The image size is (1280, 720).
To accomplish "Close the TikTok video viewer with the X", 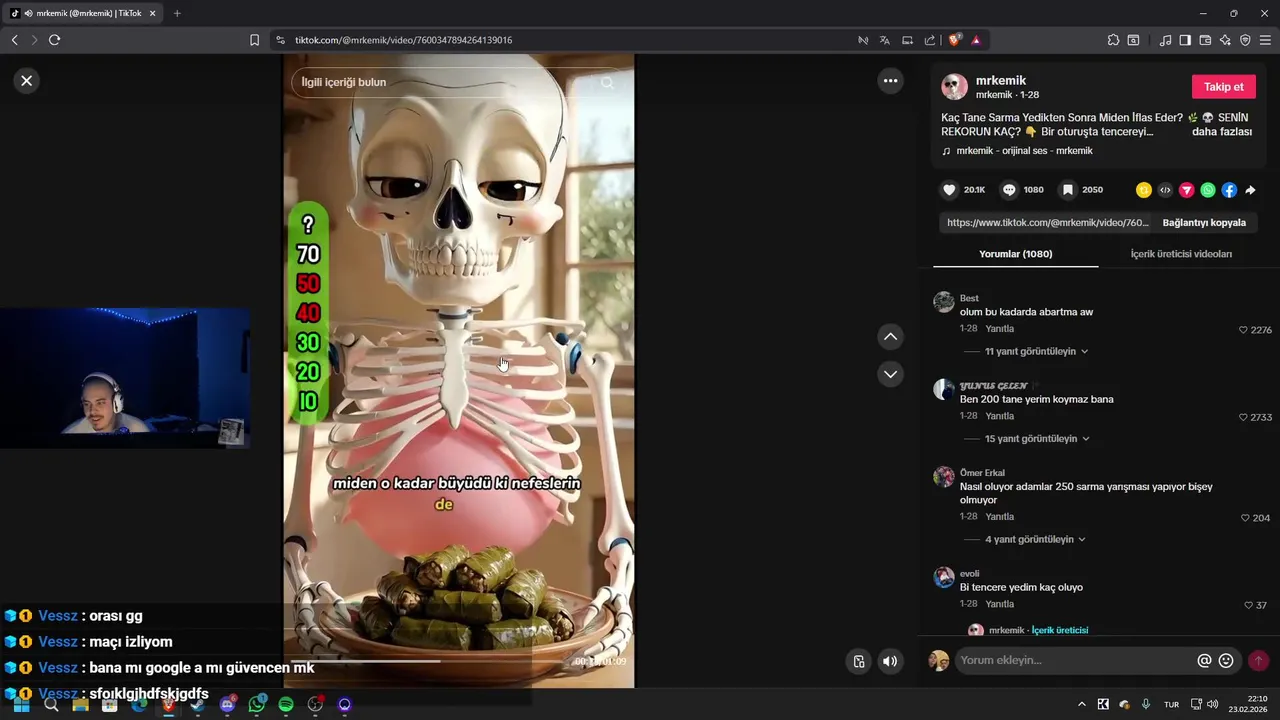I will click(x=27, y=81).
